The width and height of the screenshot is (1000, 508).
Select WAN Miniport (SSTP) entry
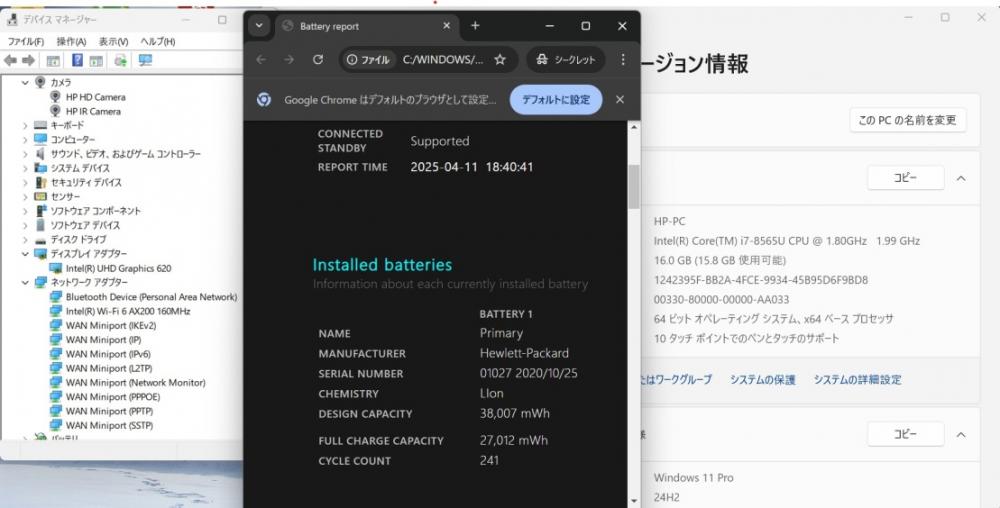click(x=109, y=425)
